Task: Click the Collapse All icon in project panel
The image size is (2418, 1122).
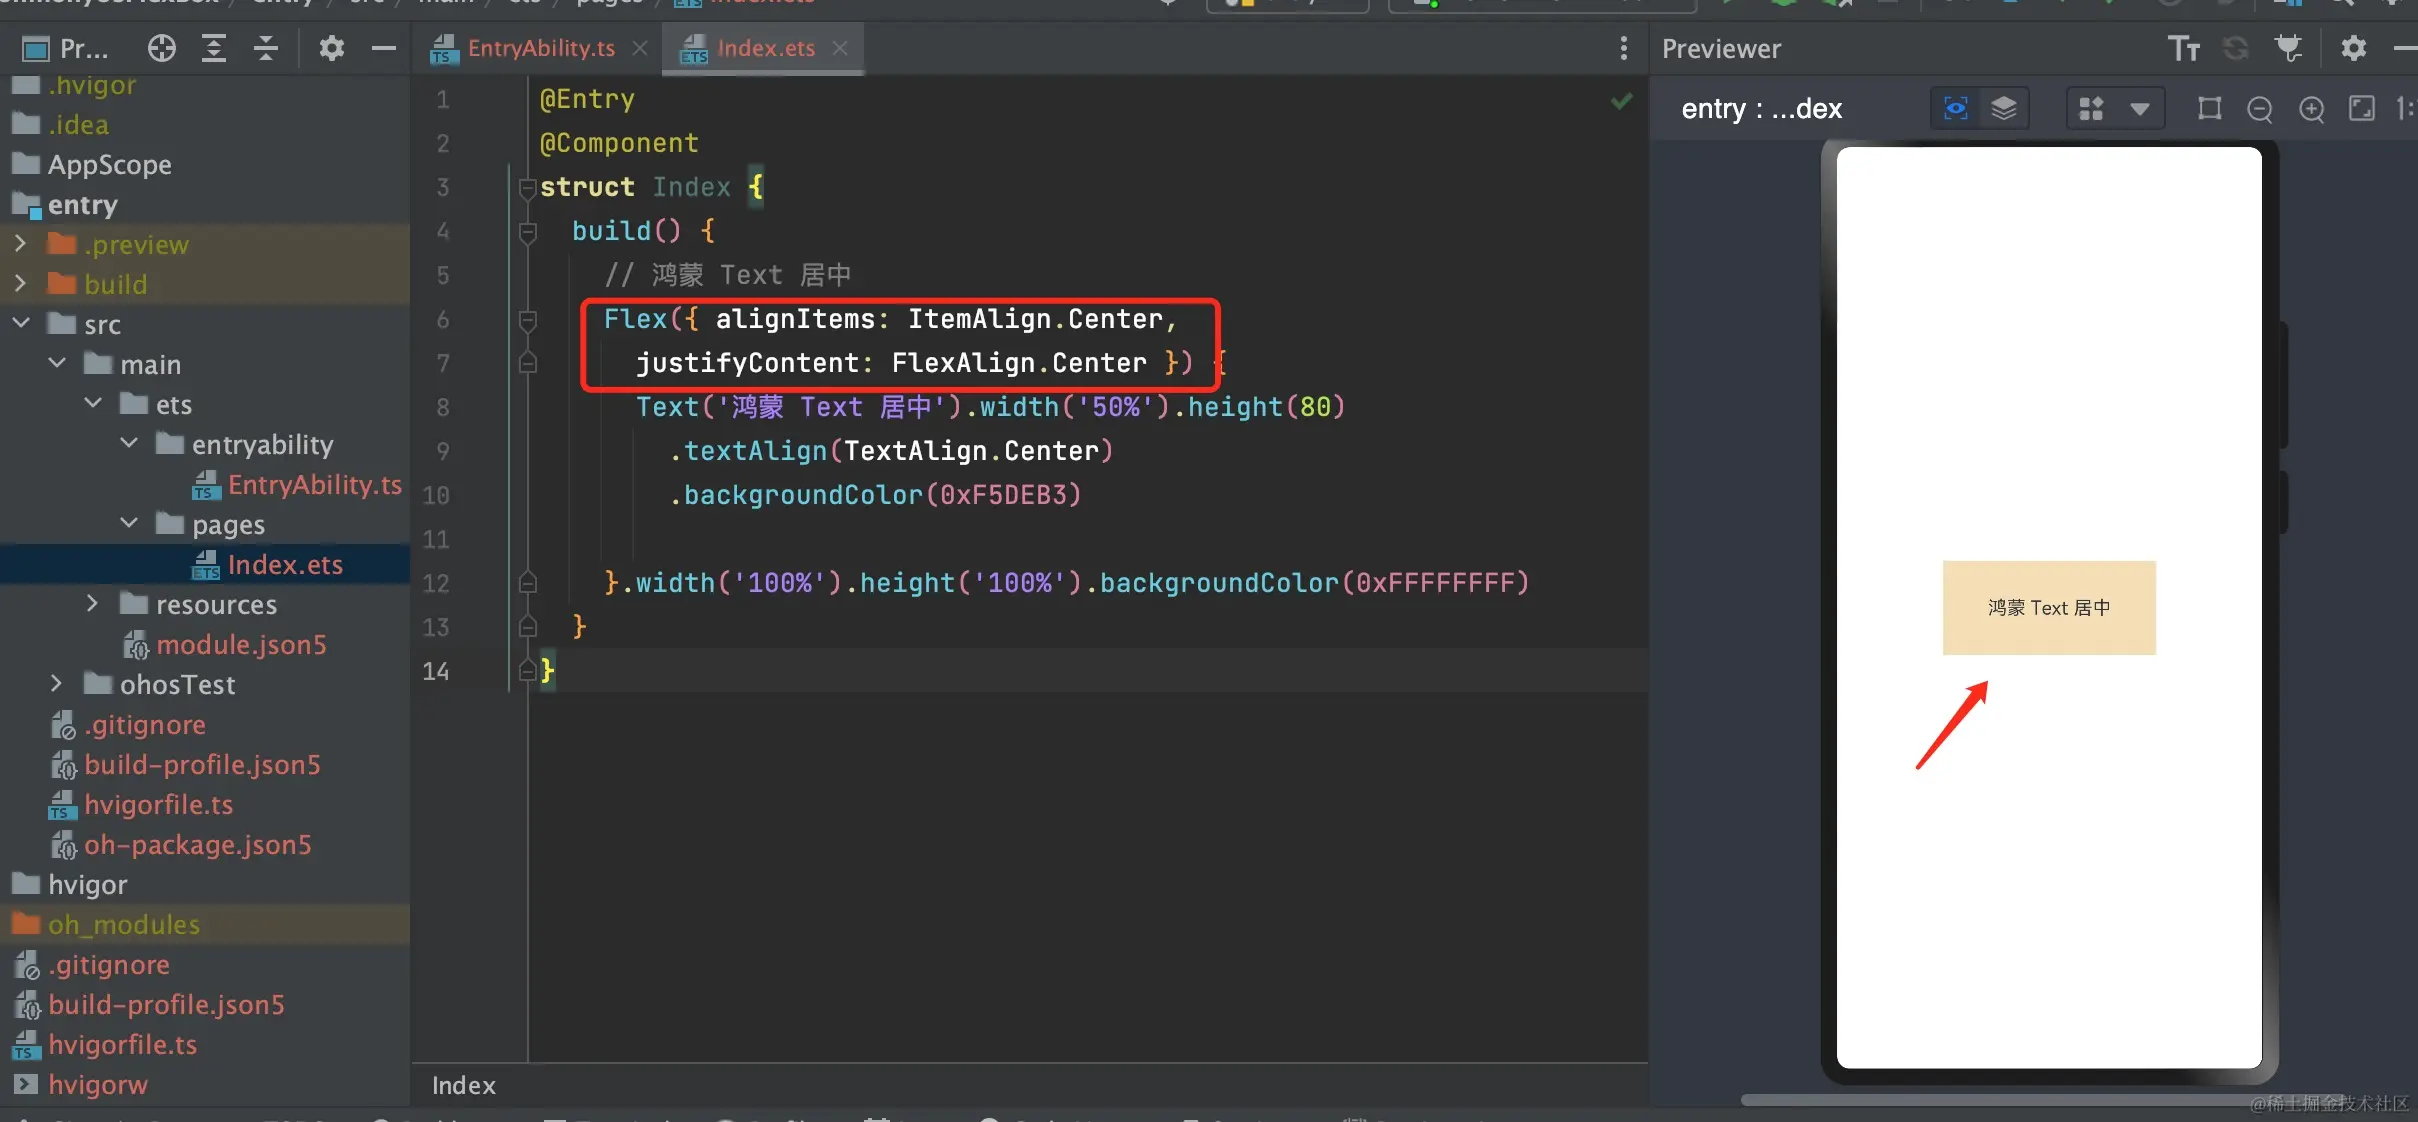Action: pyautogui.click(x=266, y=48)
